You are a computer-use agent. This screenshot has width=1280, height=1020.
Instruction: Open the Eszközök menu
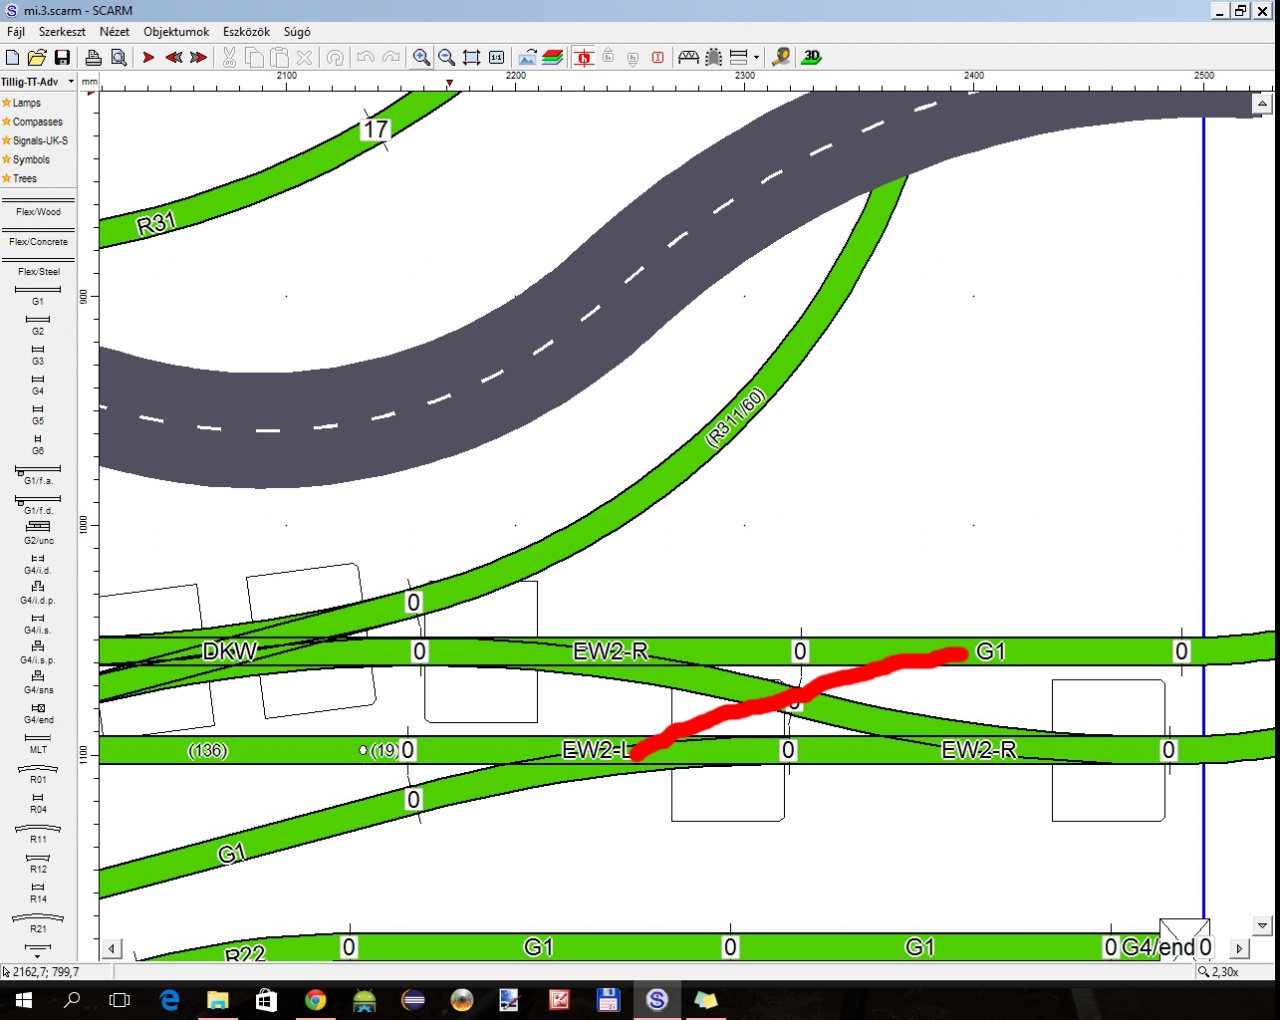(246, 32)
